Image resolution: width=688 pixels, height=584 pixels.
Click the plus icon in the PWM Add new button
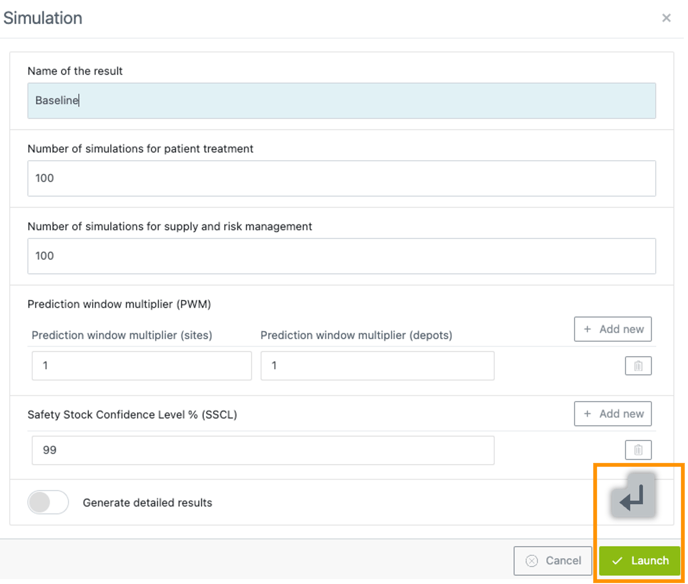click(x=588, y=329)
